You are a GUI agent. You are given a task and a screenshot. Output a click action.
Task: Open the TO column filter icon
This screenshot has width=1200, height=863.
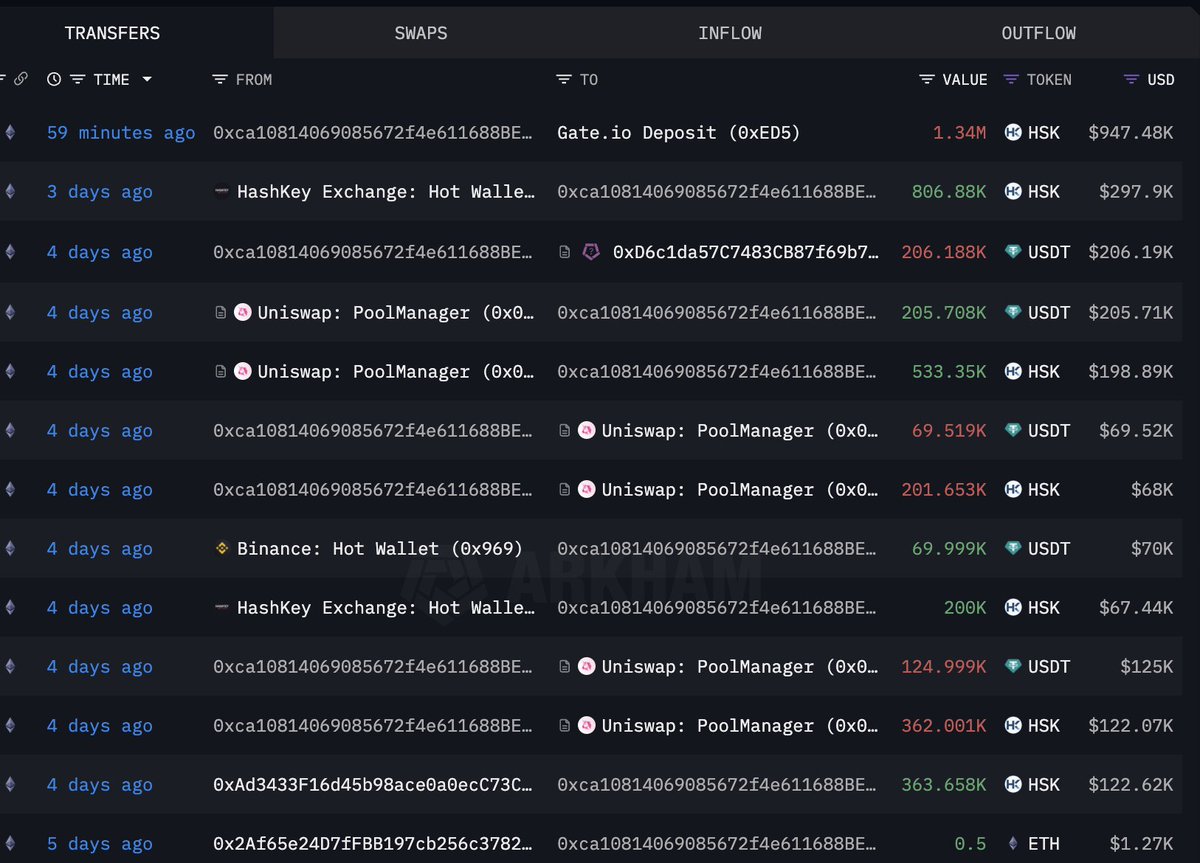tap(564, 79)
